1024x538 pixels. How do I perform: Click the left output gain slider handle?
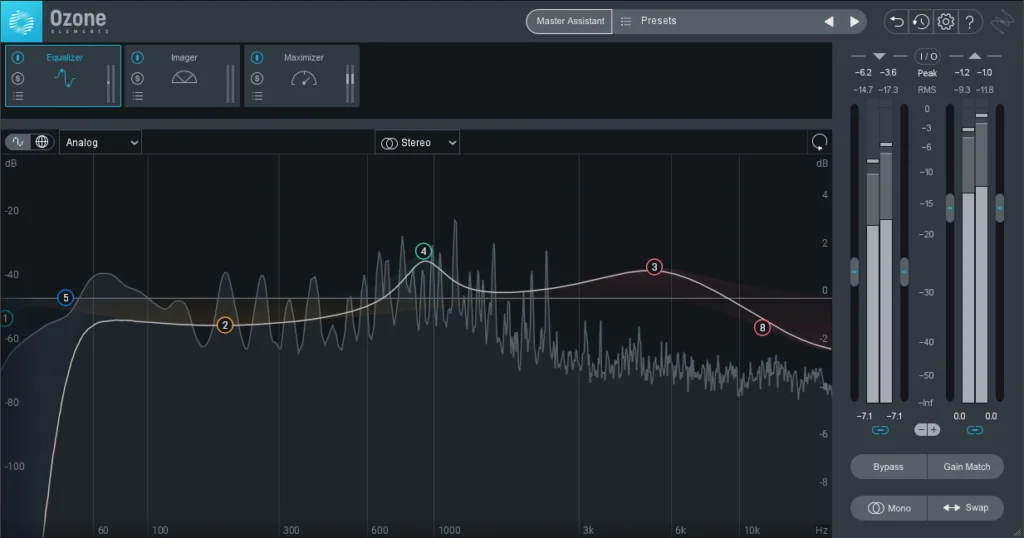pos(950,208)
